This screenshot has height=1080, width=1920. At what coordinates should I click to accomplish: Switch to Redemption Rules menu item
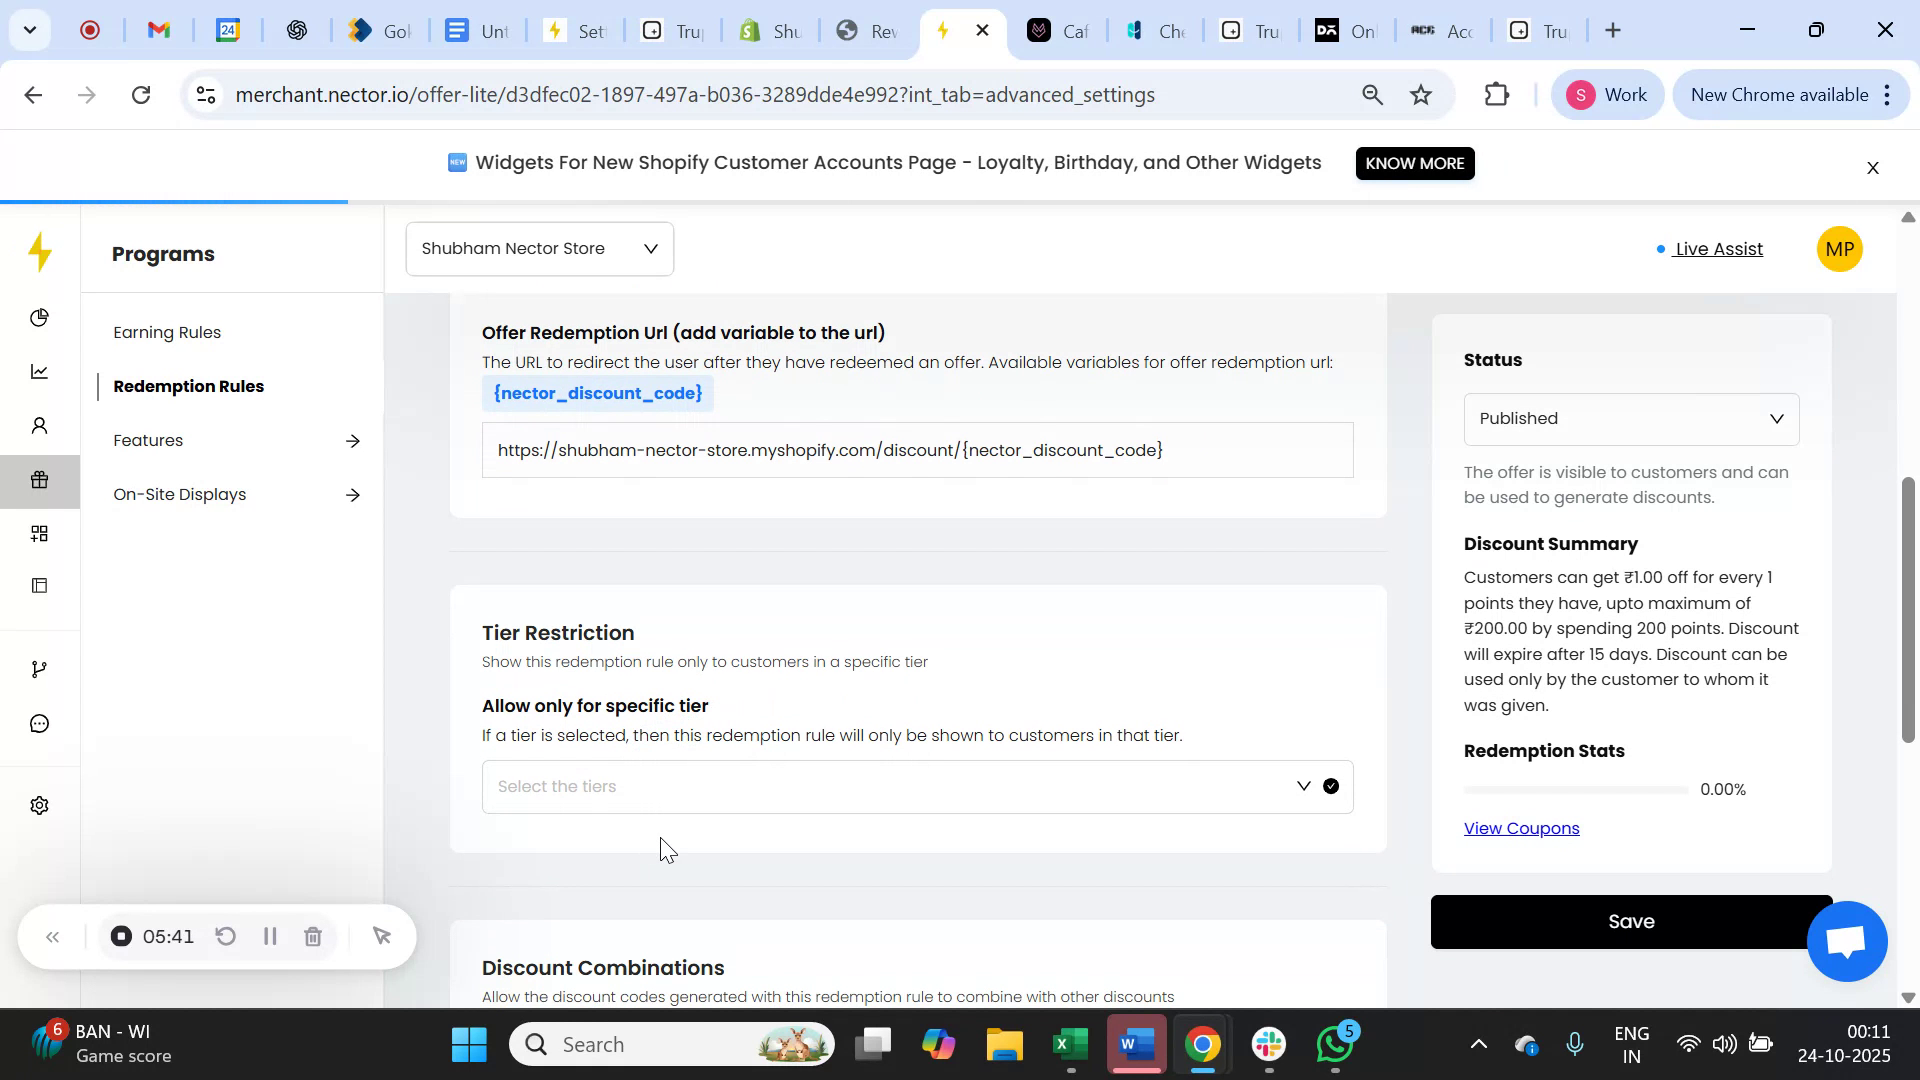[189, 386]
